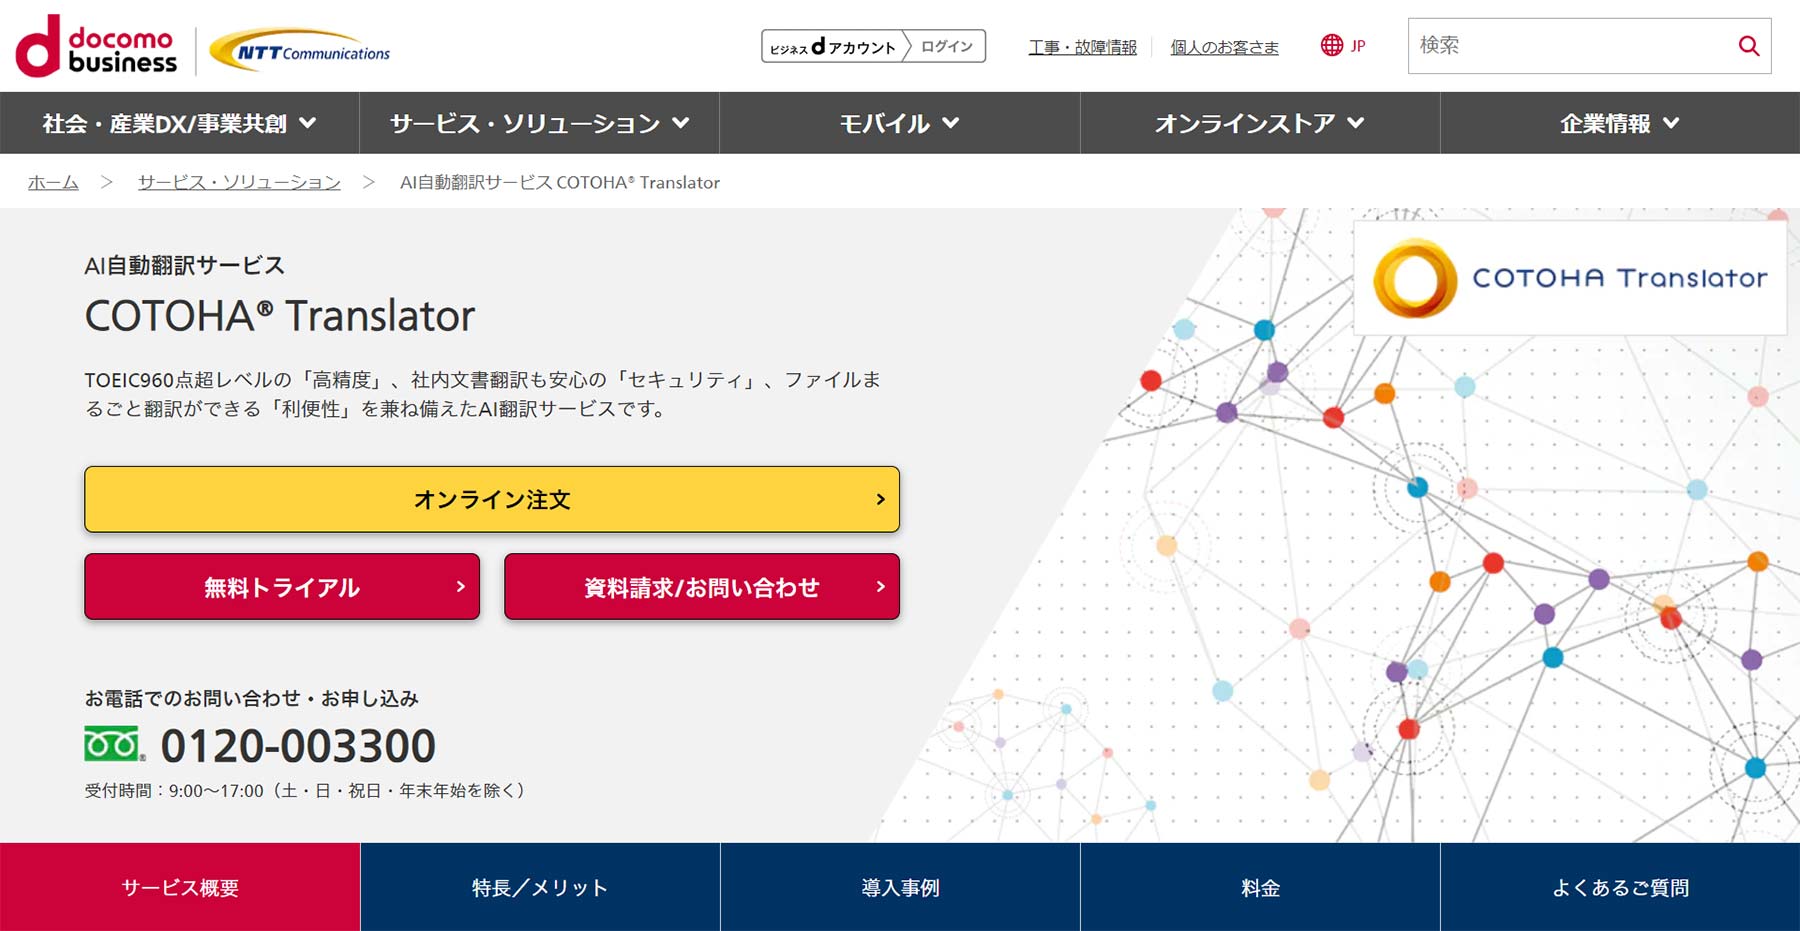
Task: Click AI自動翻訳サービス subtitle text
Action: (185, 265)
